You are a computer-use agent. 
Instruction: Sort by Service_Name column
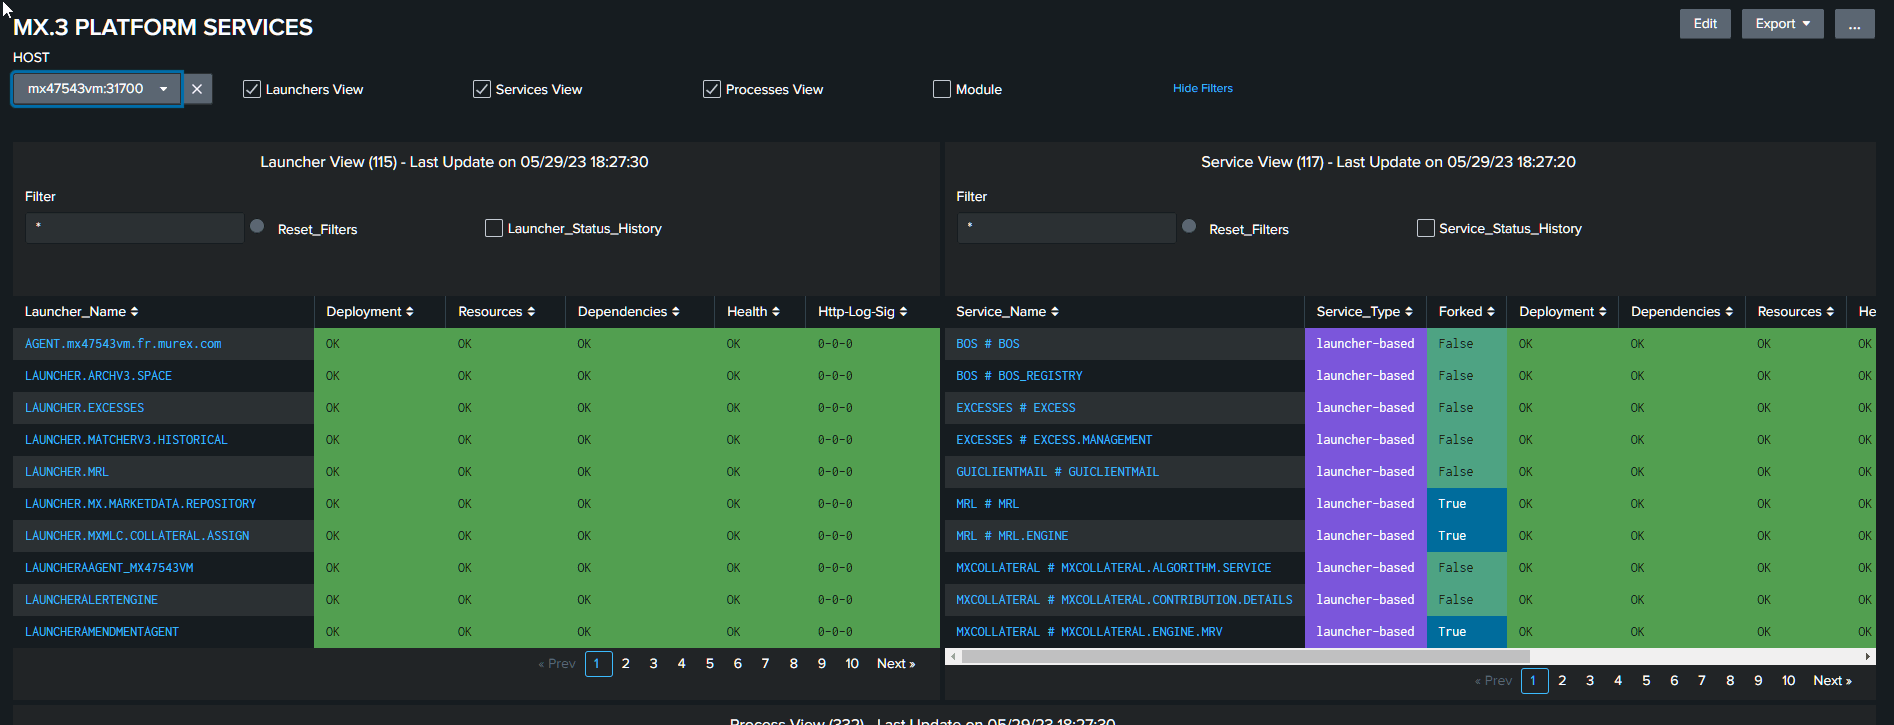click(1008, 311)
